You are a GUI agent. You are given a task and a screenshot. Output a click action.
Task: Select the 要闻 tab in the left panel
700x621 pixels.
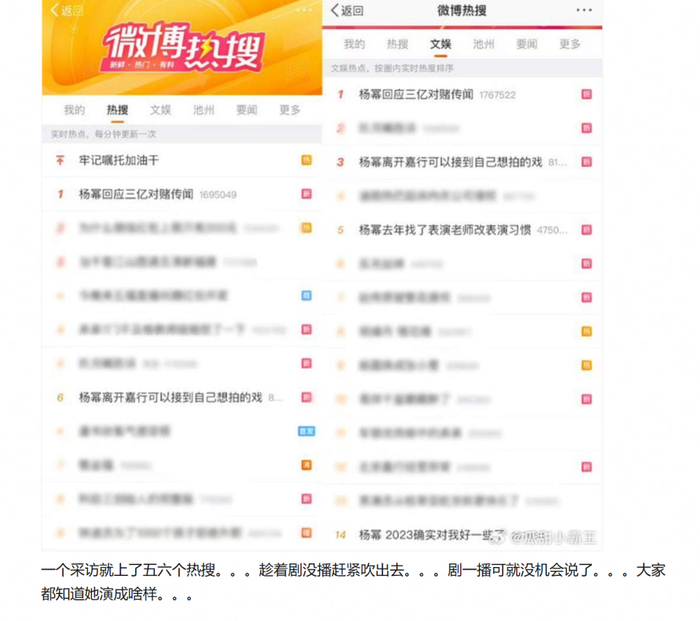coord(246,110)
